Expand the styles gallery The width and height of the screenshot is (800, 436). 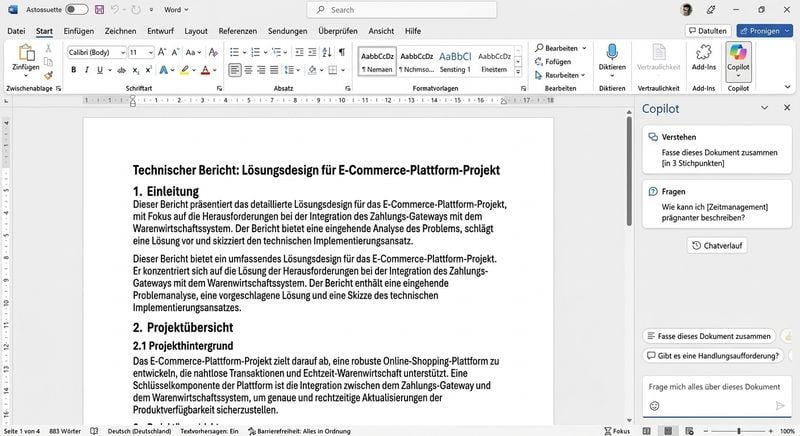(x=518, y=72)
